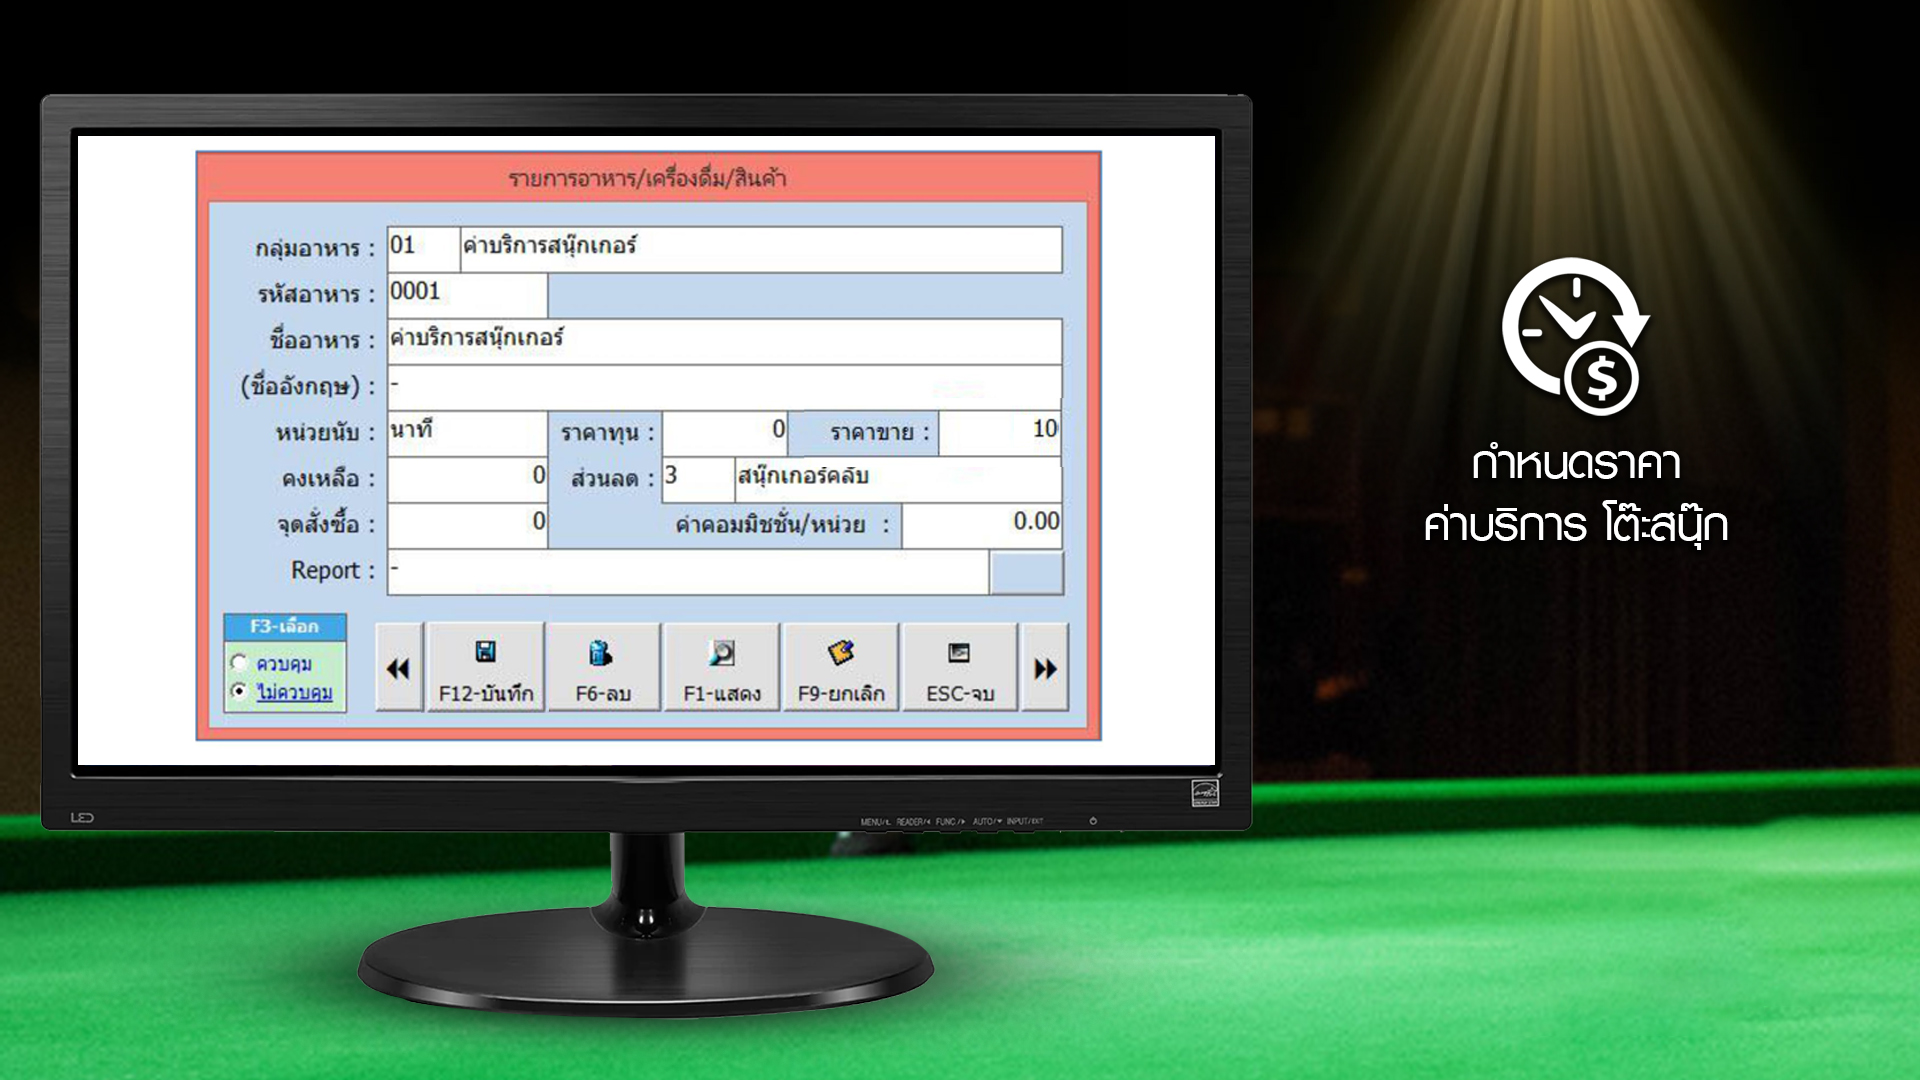Click the ชื่ออาหาร name field
The height and width of the screenshot is (1080, 1920).
pos(724,340)
